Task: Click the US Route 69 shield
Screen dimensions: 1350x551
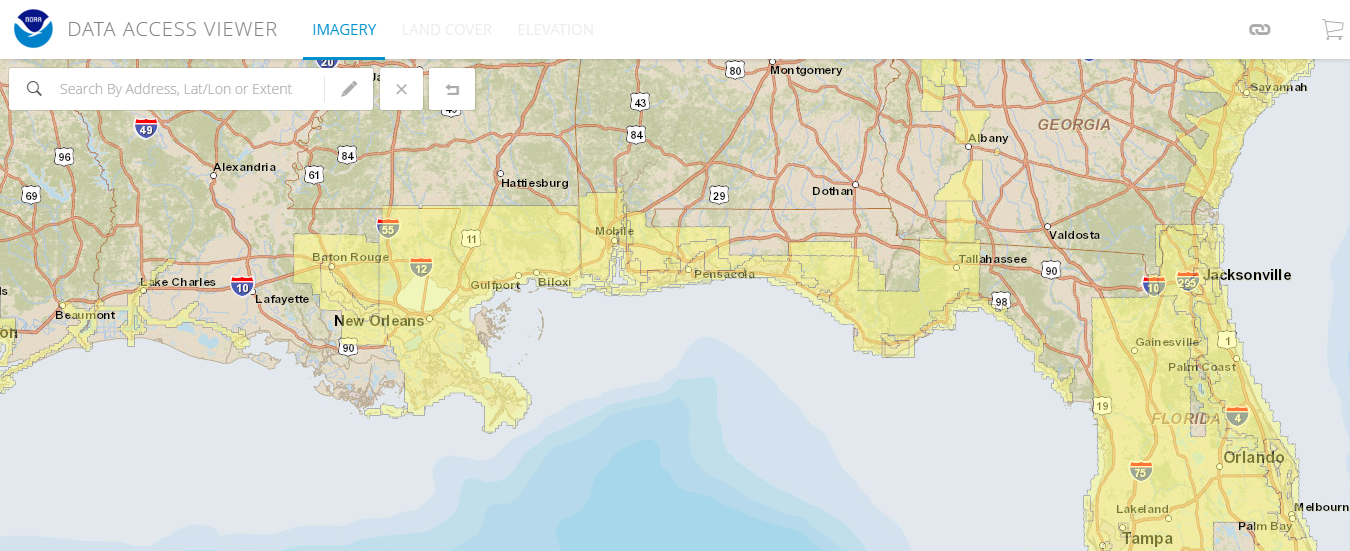Action: pos(31,195)
